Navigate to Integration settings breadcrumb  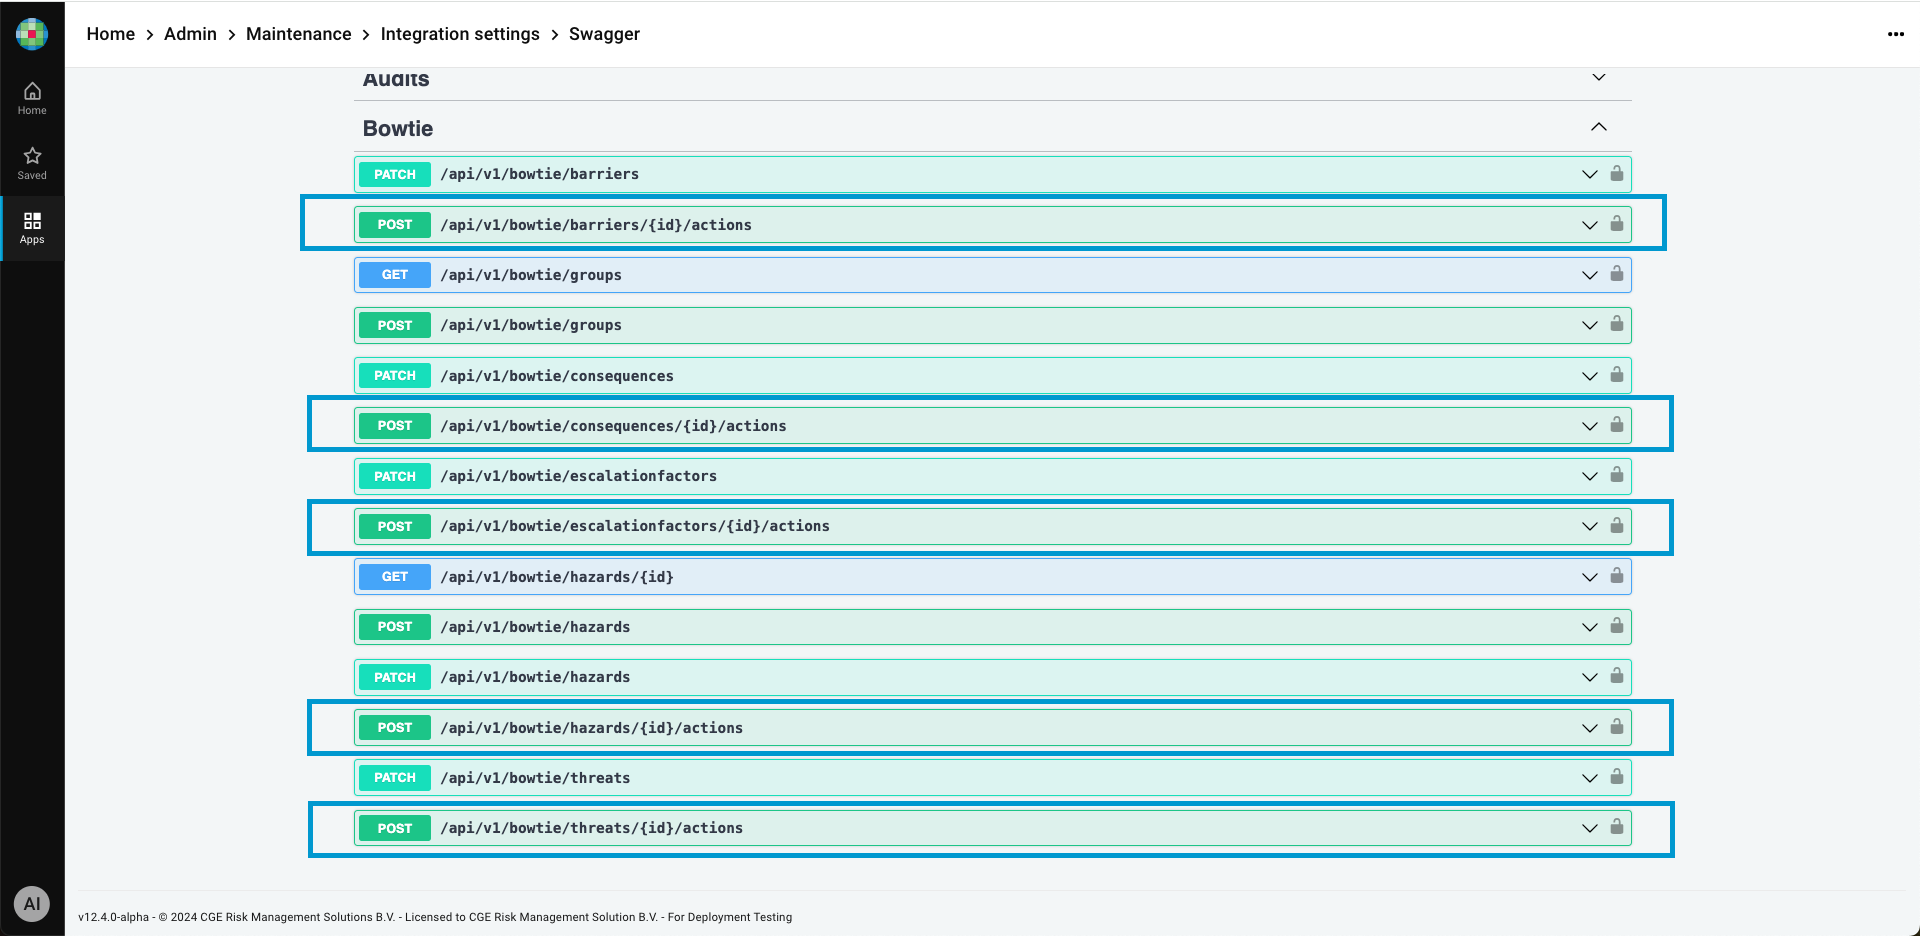coord(460,34)
